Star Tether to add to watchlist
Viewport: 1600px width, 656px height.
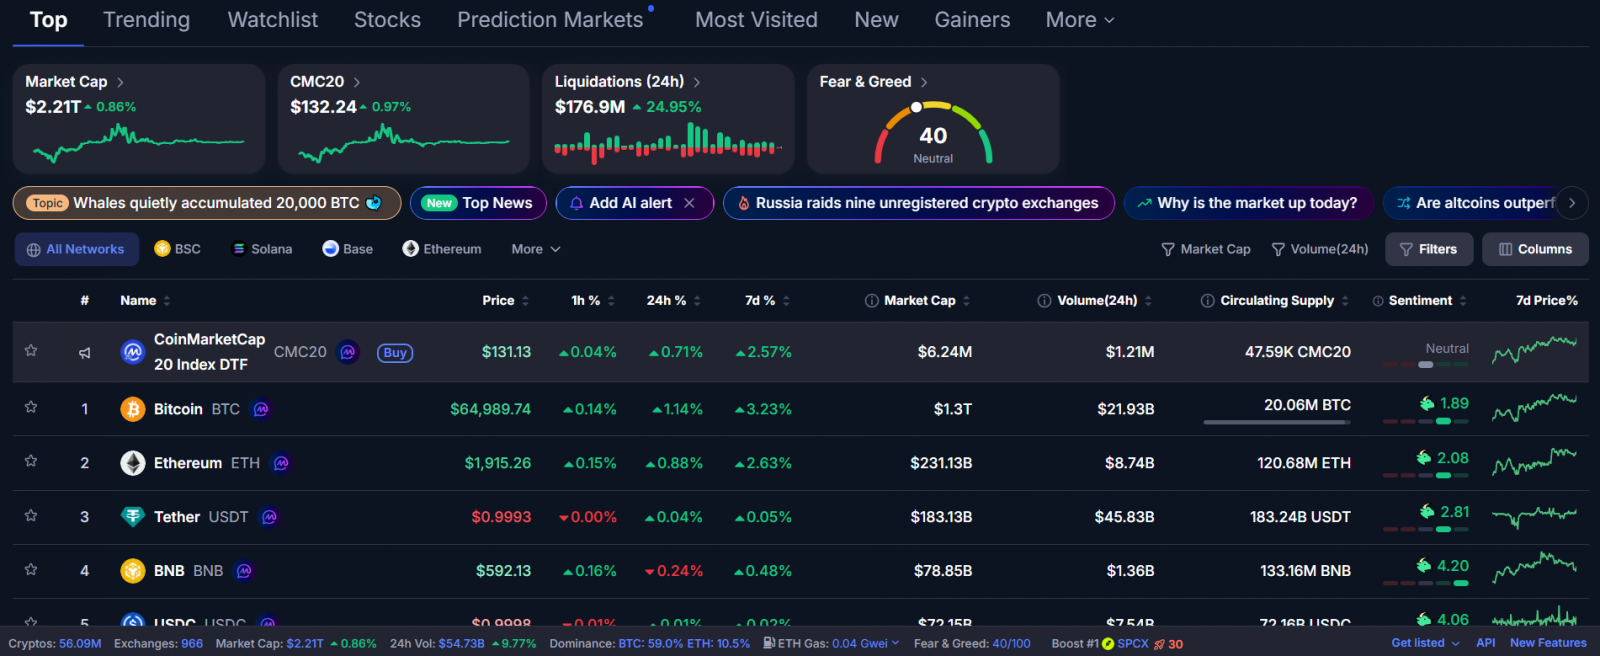point(31,516)
